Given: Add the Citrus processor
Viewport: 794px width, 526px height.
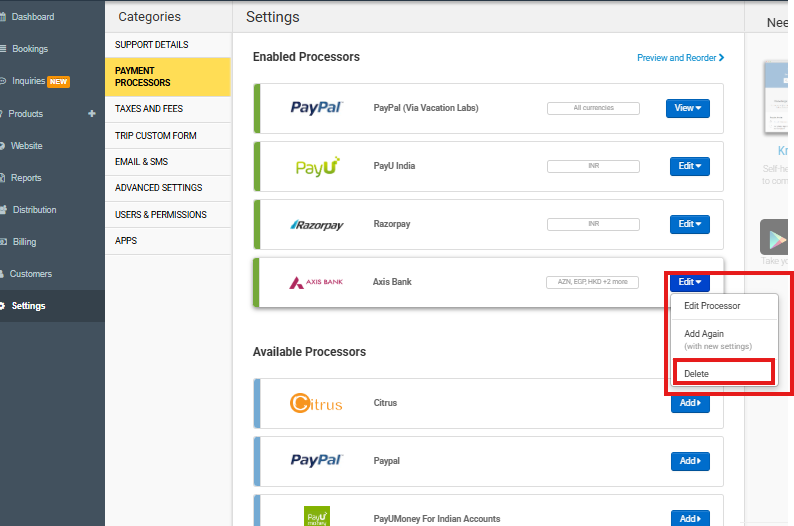Looking at the screenshot, I should (690, 403).
